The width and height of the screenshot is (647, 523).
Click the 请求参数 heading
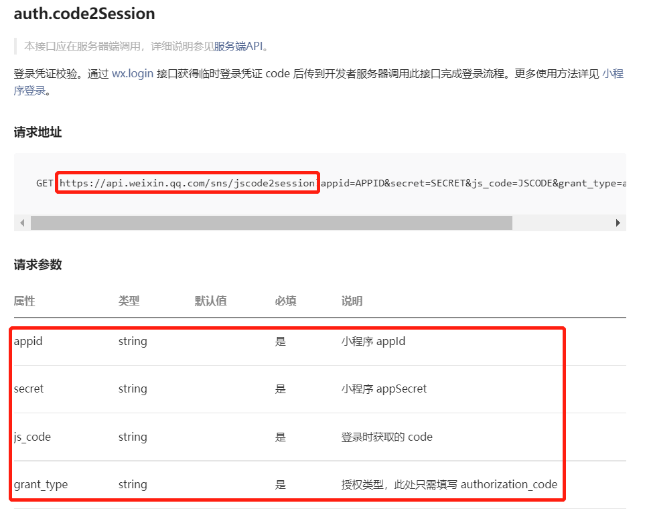38,265
